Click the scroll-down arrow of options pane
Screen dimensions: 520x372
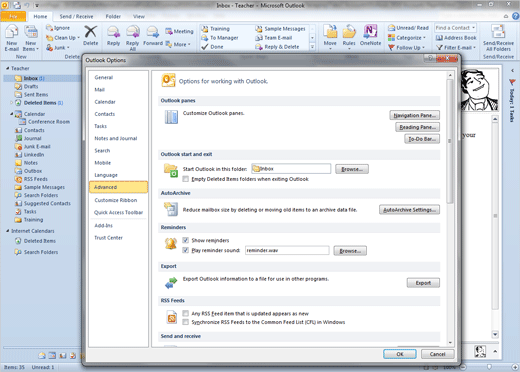[x=450, y=342]
